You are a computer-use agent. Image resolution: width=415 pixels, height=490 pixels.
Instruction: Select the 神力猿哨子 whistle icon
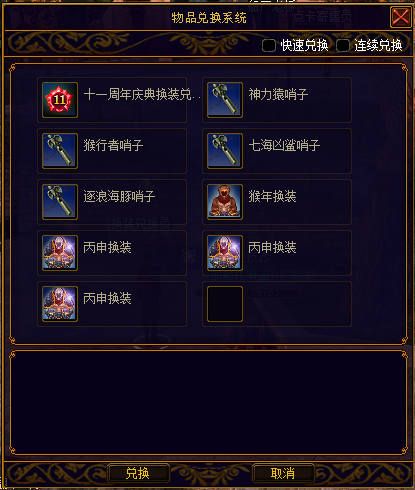tap(225, 100)
